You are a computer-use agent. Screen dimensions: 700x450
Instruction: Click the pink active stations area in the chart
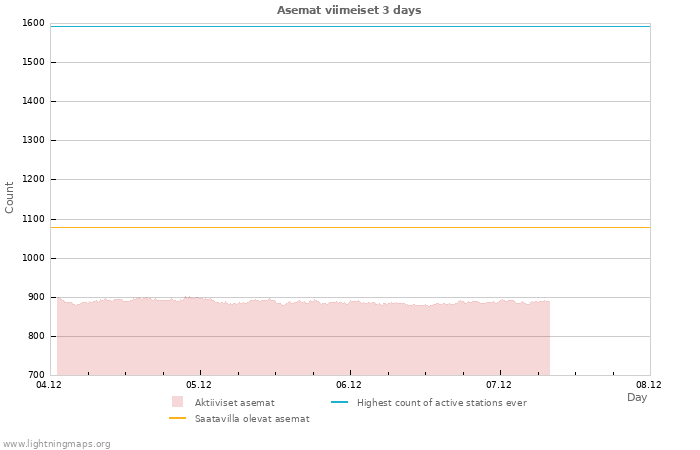(300, 338)
